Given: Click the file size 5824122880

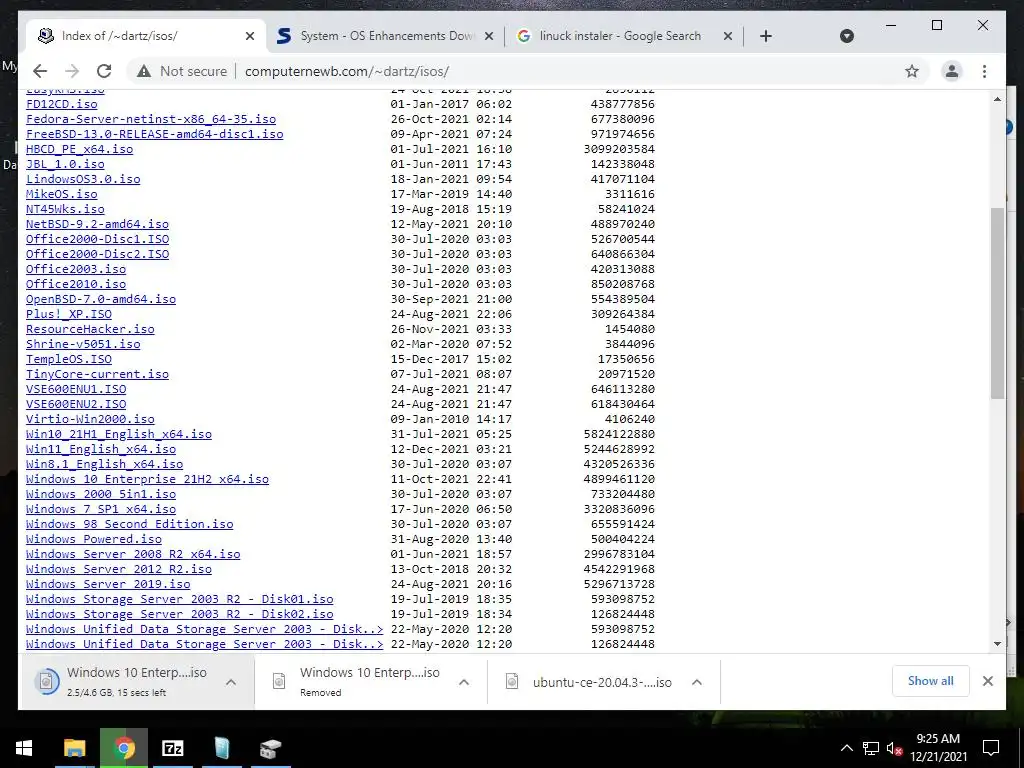Looking at the screenshot, I should (619, 434).
